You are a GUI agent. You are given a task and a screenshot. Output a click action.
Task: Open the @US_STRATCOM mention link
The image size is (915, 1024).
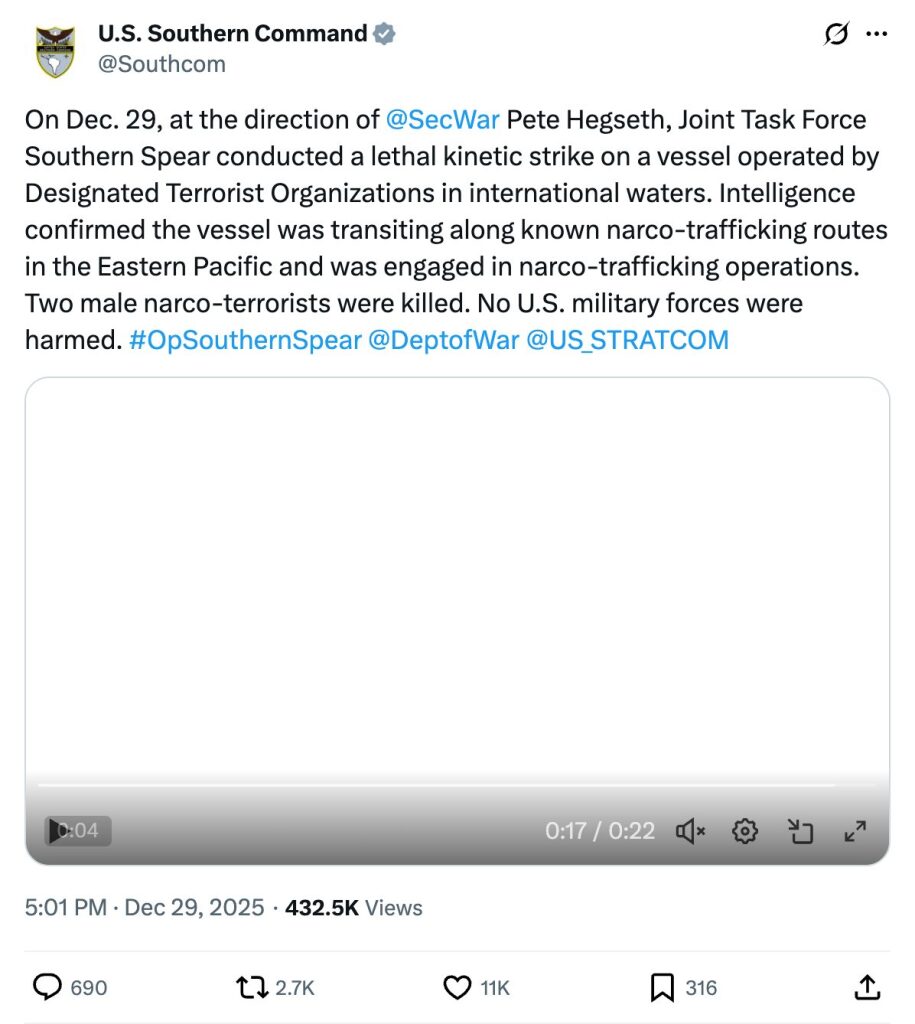tap(627, 340)
